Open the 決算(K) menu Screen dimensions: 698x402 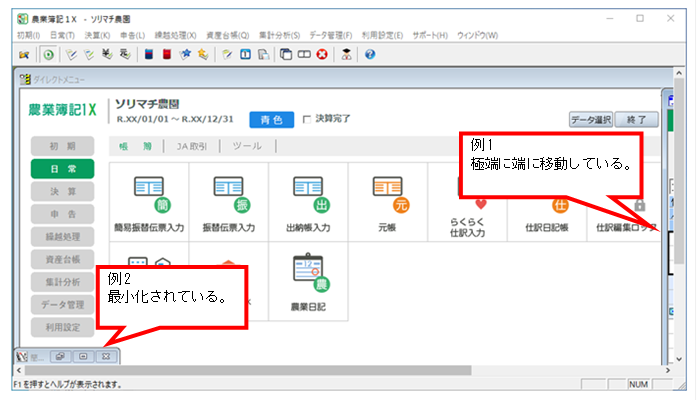pyautogui.click(x=97, y=35)
